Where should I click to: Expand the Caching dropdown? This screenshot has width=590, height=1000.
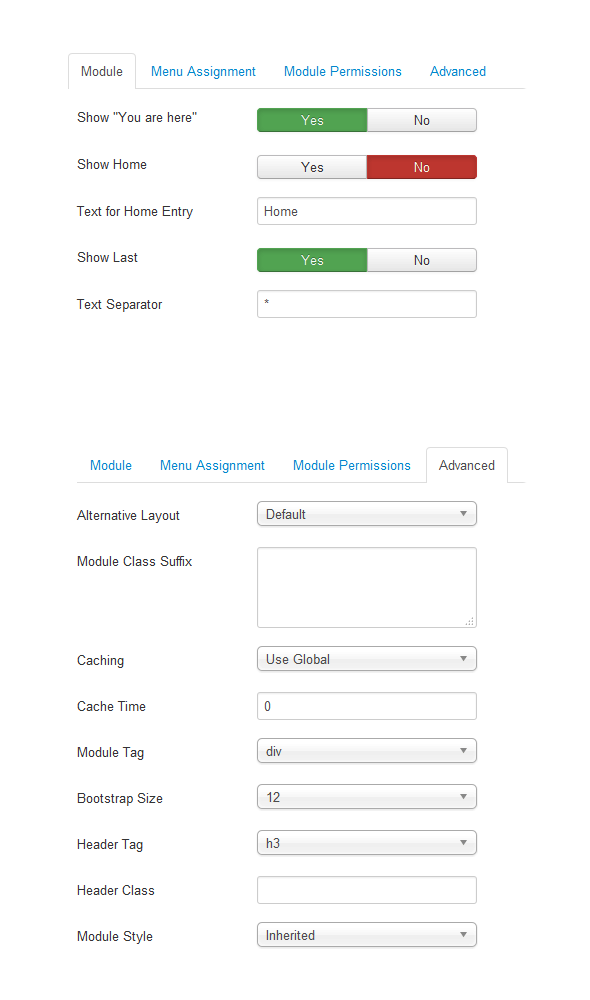tap(367, 659)
